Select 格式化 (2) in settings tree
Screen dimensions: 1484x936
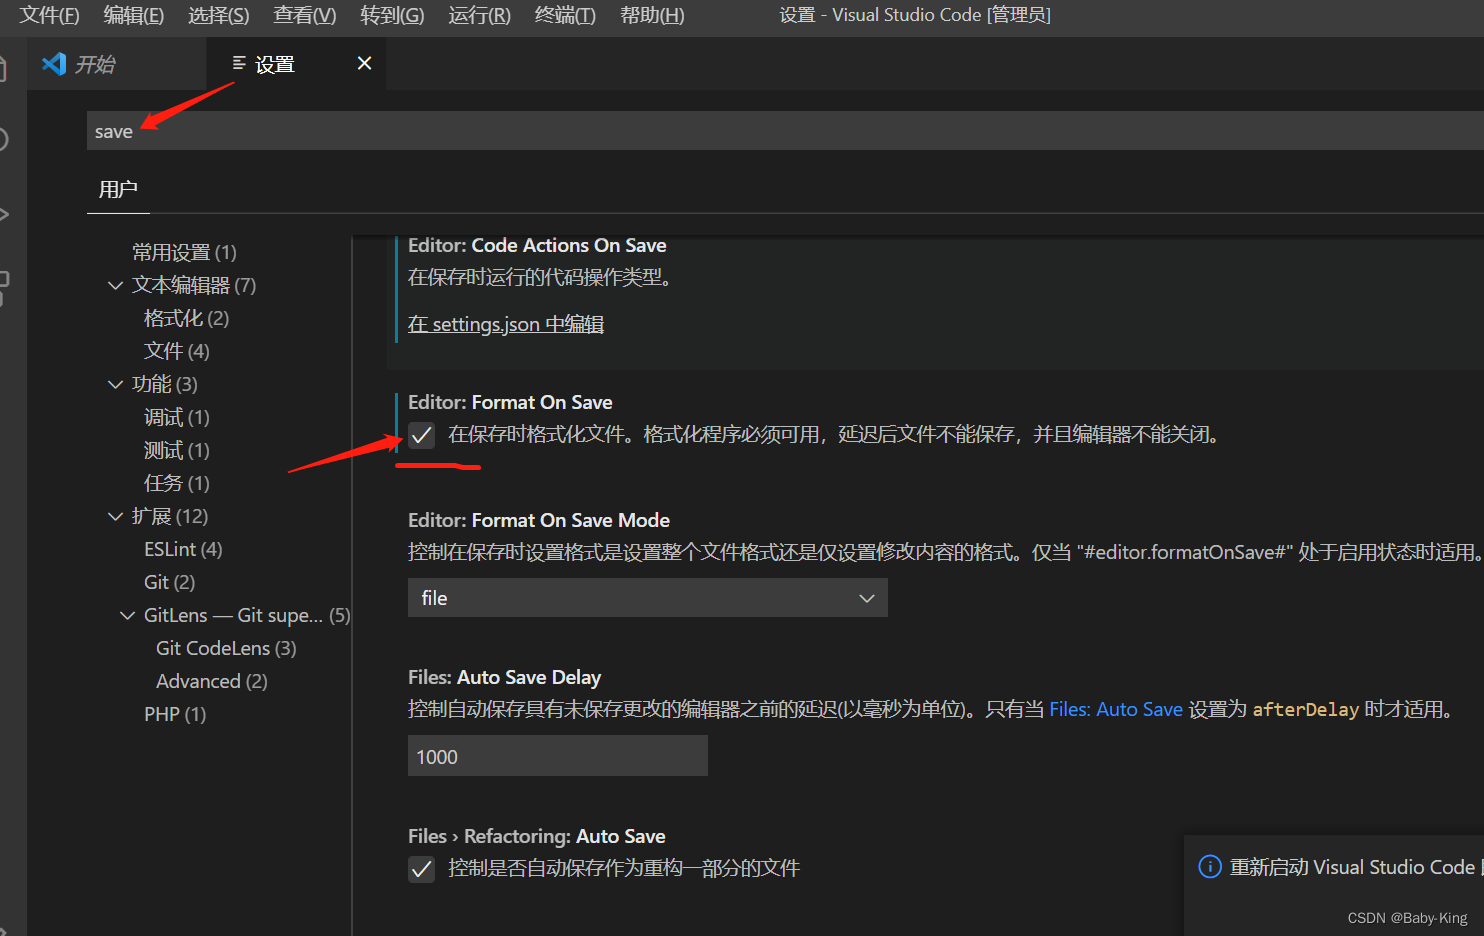[x=187, y=318]
